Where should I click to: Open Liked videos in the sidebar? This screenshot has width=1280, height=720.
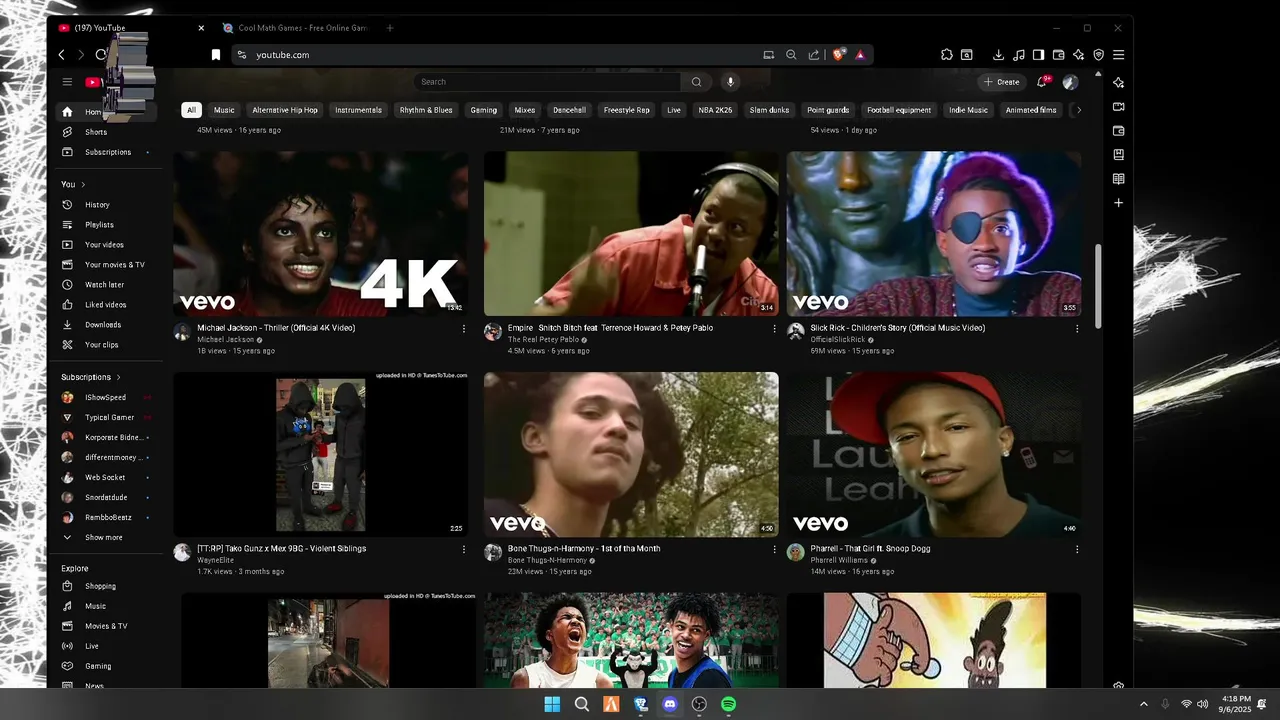(x=105, y=305)
